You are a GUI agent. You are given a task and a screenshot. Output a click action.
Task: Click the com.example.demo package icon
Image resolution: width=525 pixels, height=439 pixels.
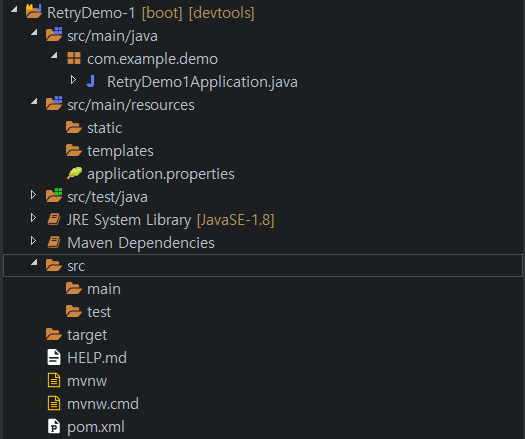point(74,58)
